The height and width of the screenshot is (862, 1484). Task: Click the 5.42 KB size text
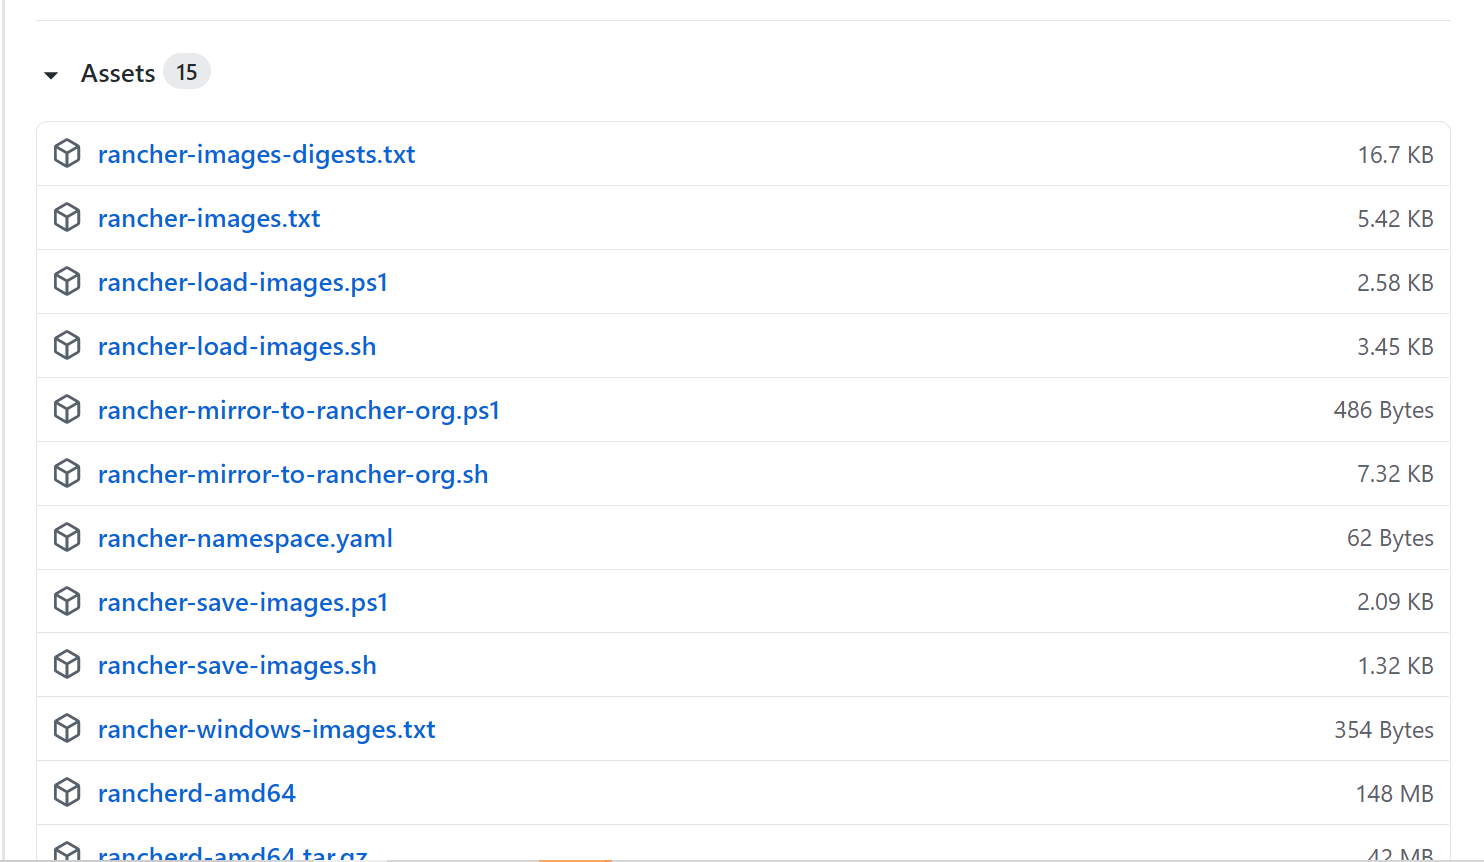[x=1395, y=219]
